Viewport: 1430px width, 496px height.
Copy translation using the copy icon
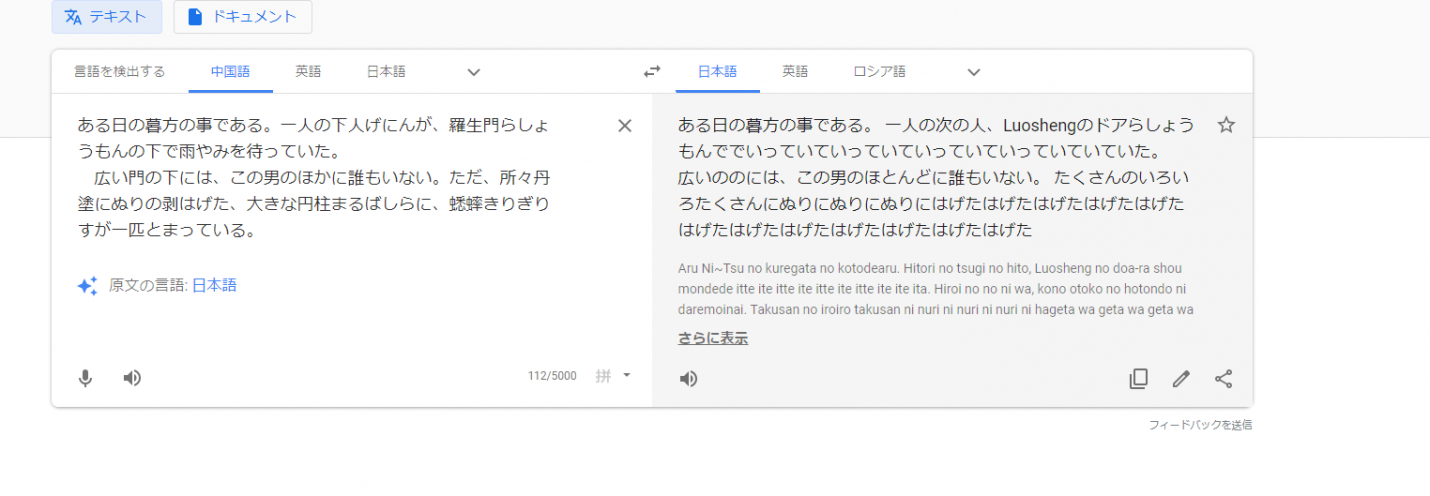point(1138,379)
